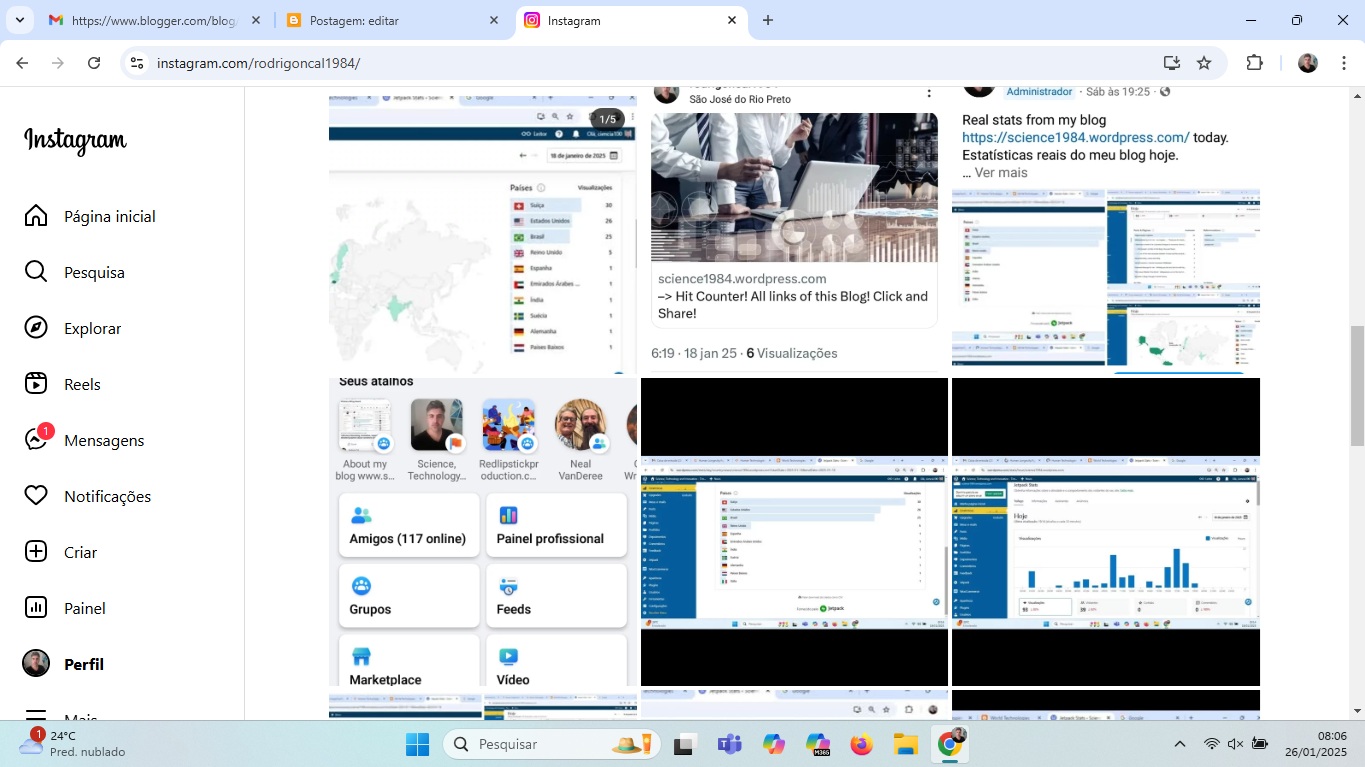Image resolution: width=1365 pixels, height=767 pixels.
Task: Click the taskbar Pesquisar search box
Action: coord(552,744)
